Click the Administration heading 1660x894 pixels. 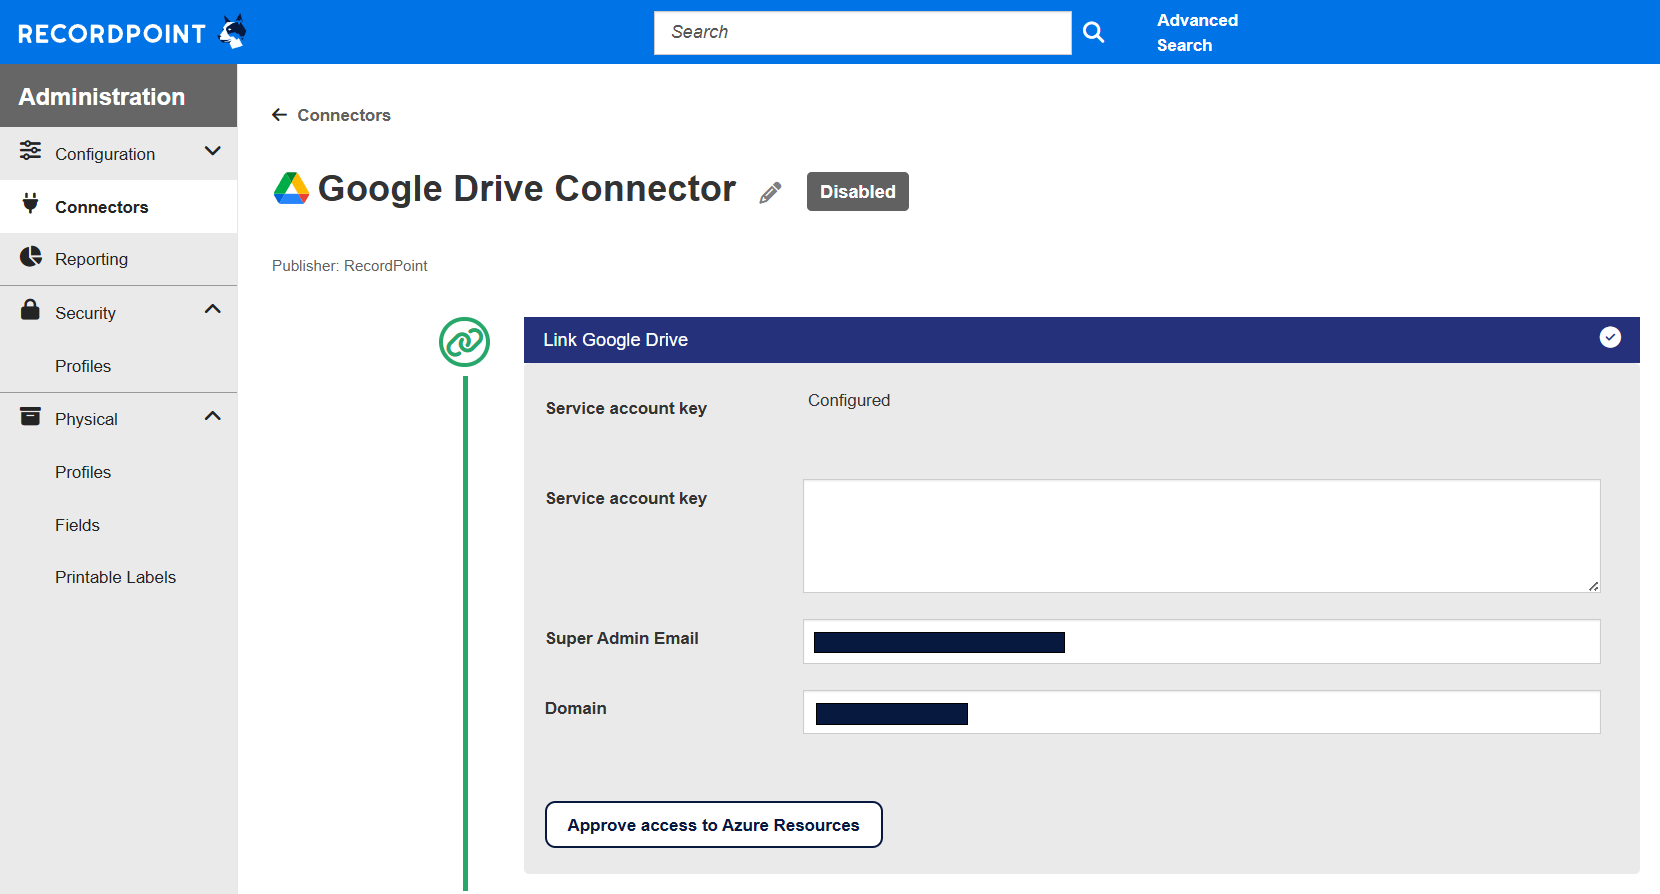[x=102, y=97]
